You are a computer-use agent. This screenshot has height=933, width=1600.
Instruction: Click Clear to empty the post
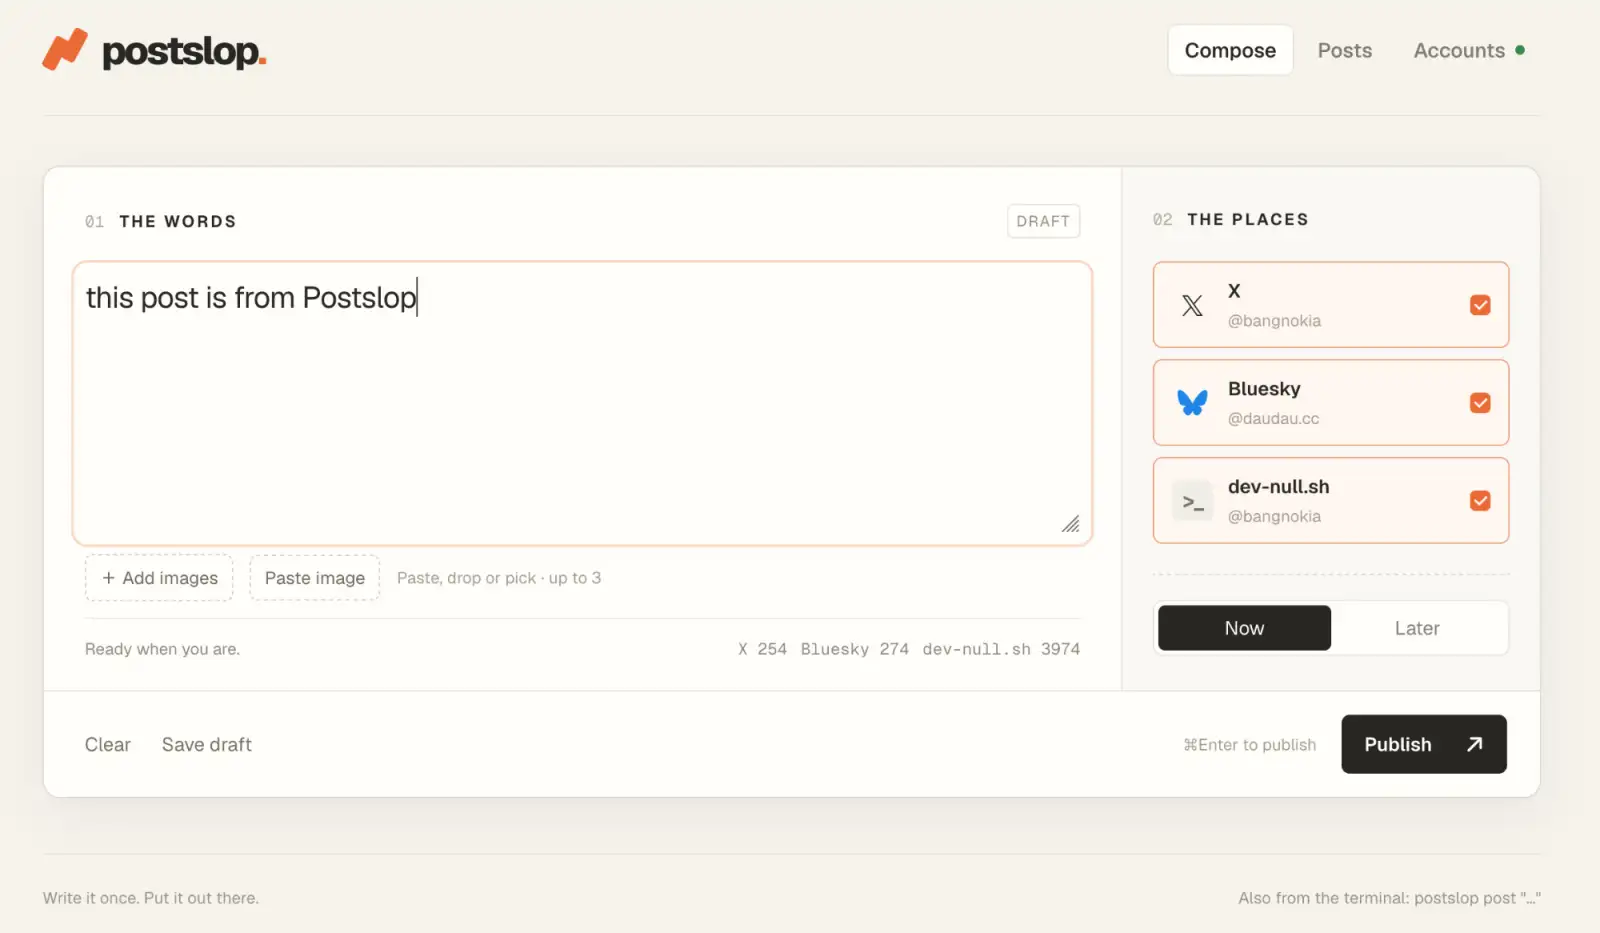tap(107, 745)
